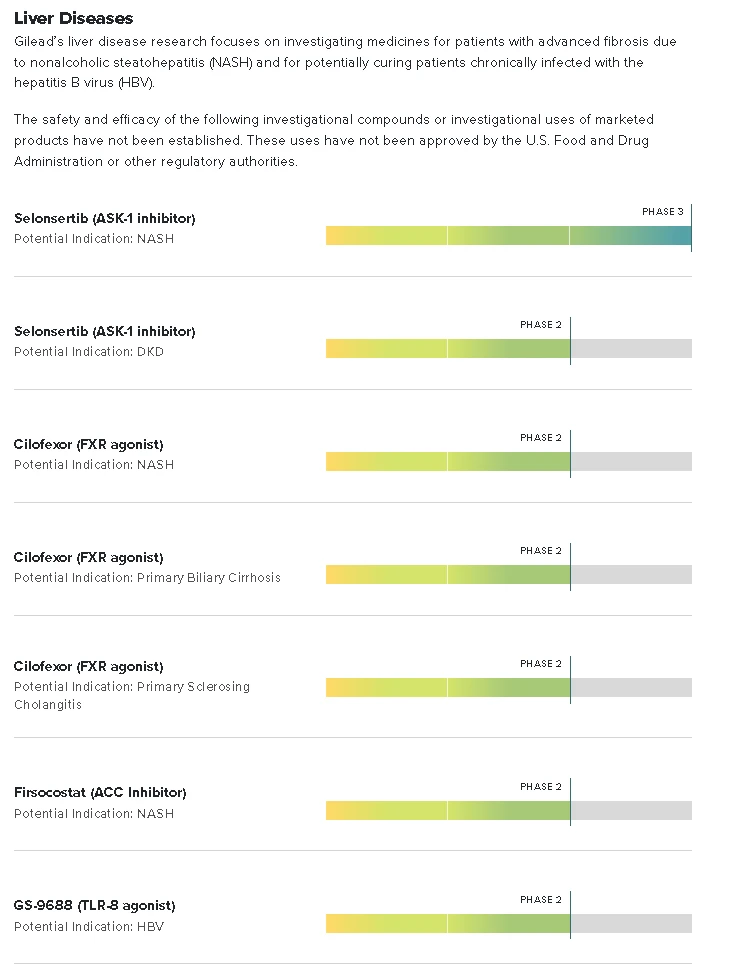Select Firsocostat (ACC Inhibitor) title

tap(100, 792)
